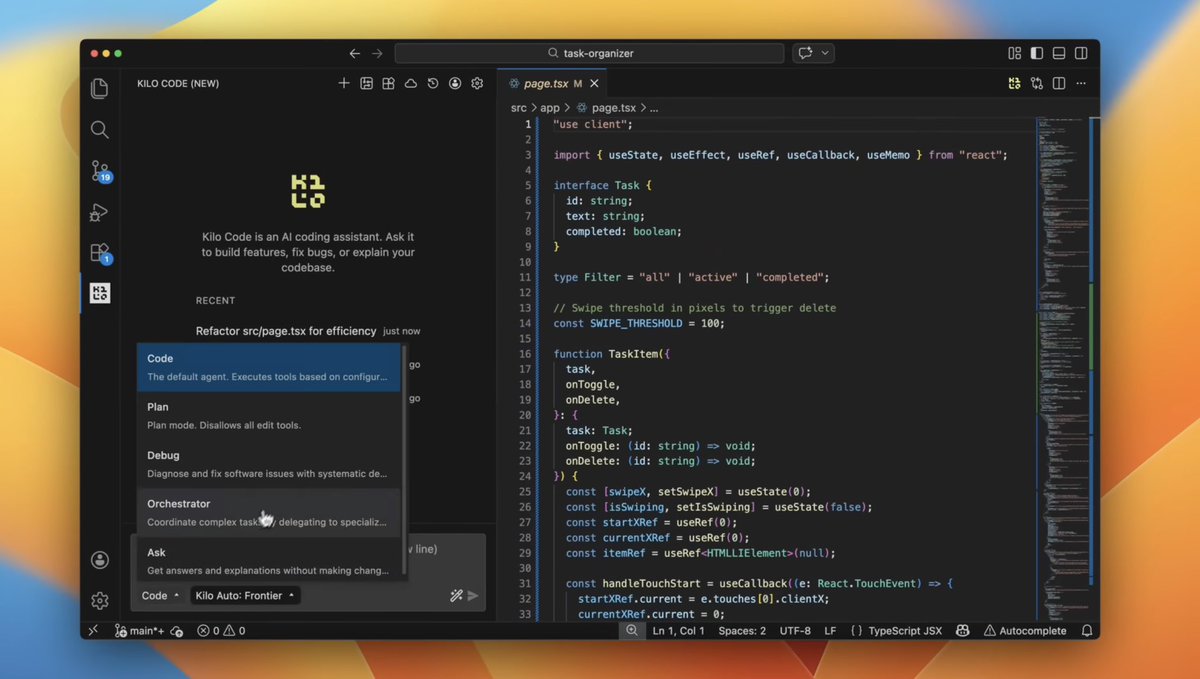Open Source Control from activity bar

pos(99,171)
